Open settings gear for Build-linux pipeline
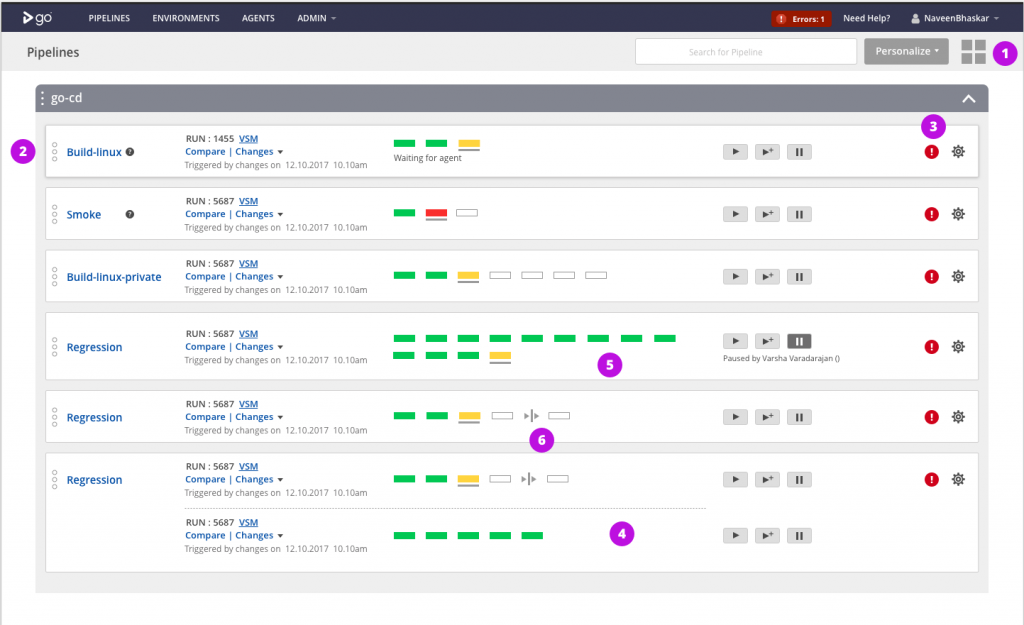 [958, 152]
